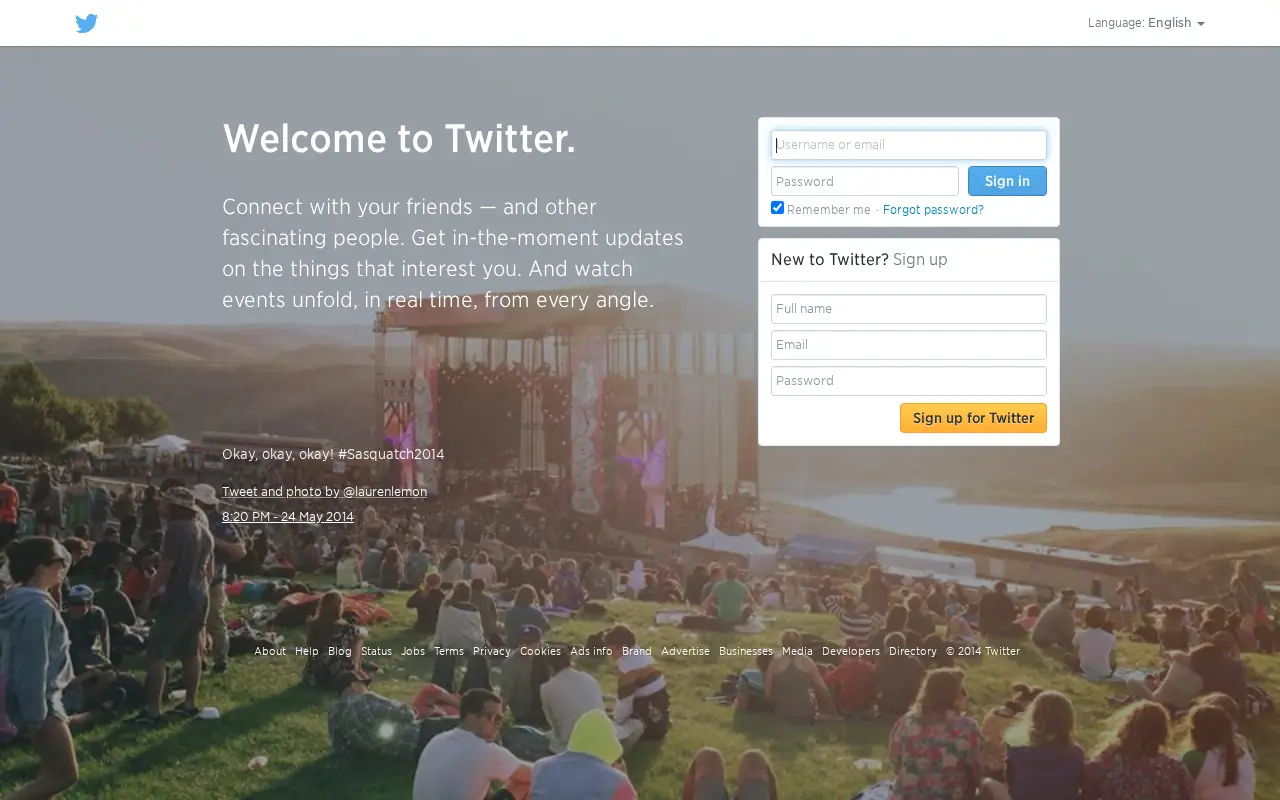The width and height of the screenshot is (1280, 800).
Task: Open the Forgot password? link
Action: (x=933, y=210)
